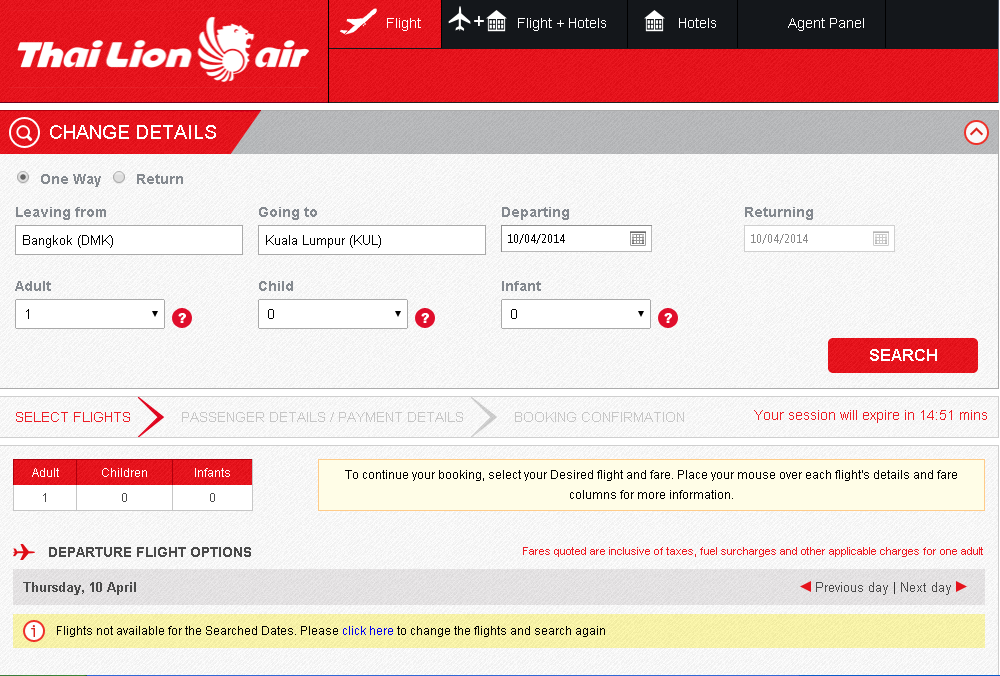Go to Previous day flights
1000x676 pixels.
coord(844,587)
